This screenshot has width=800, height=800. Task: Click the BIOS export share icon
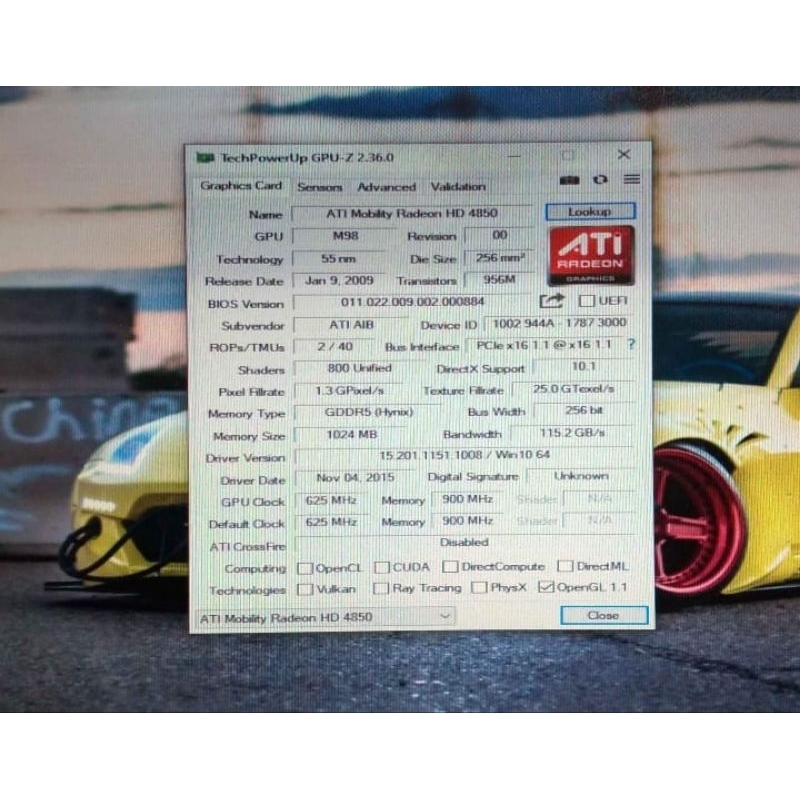(x=552, y=301)
